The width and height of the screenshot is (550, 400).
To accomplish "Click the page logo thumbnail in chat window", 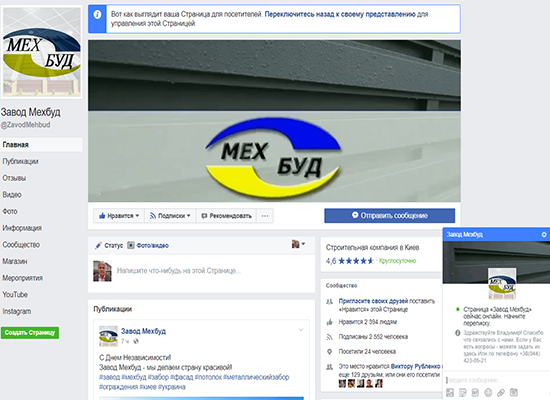I will (502, 284).
